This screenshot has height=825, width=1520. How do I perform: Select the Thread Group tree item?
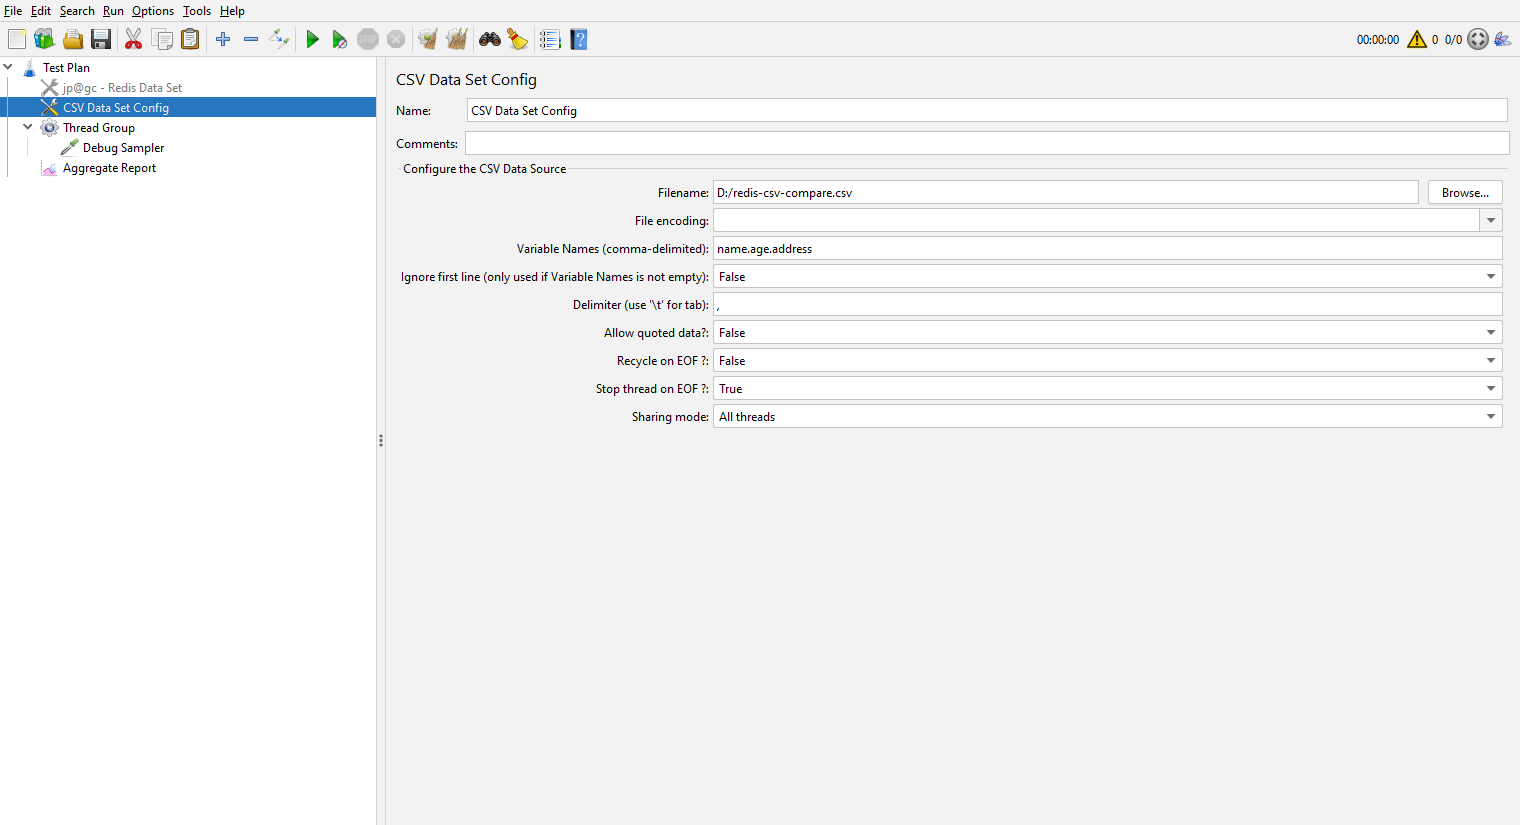click(98, 127)
